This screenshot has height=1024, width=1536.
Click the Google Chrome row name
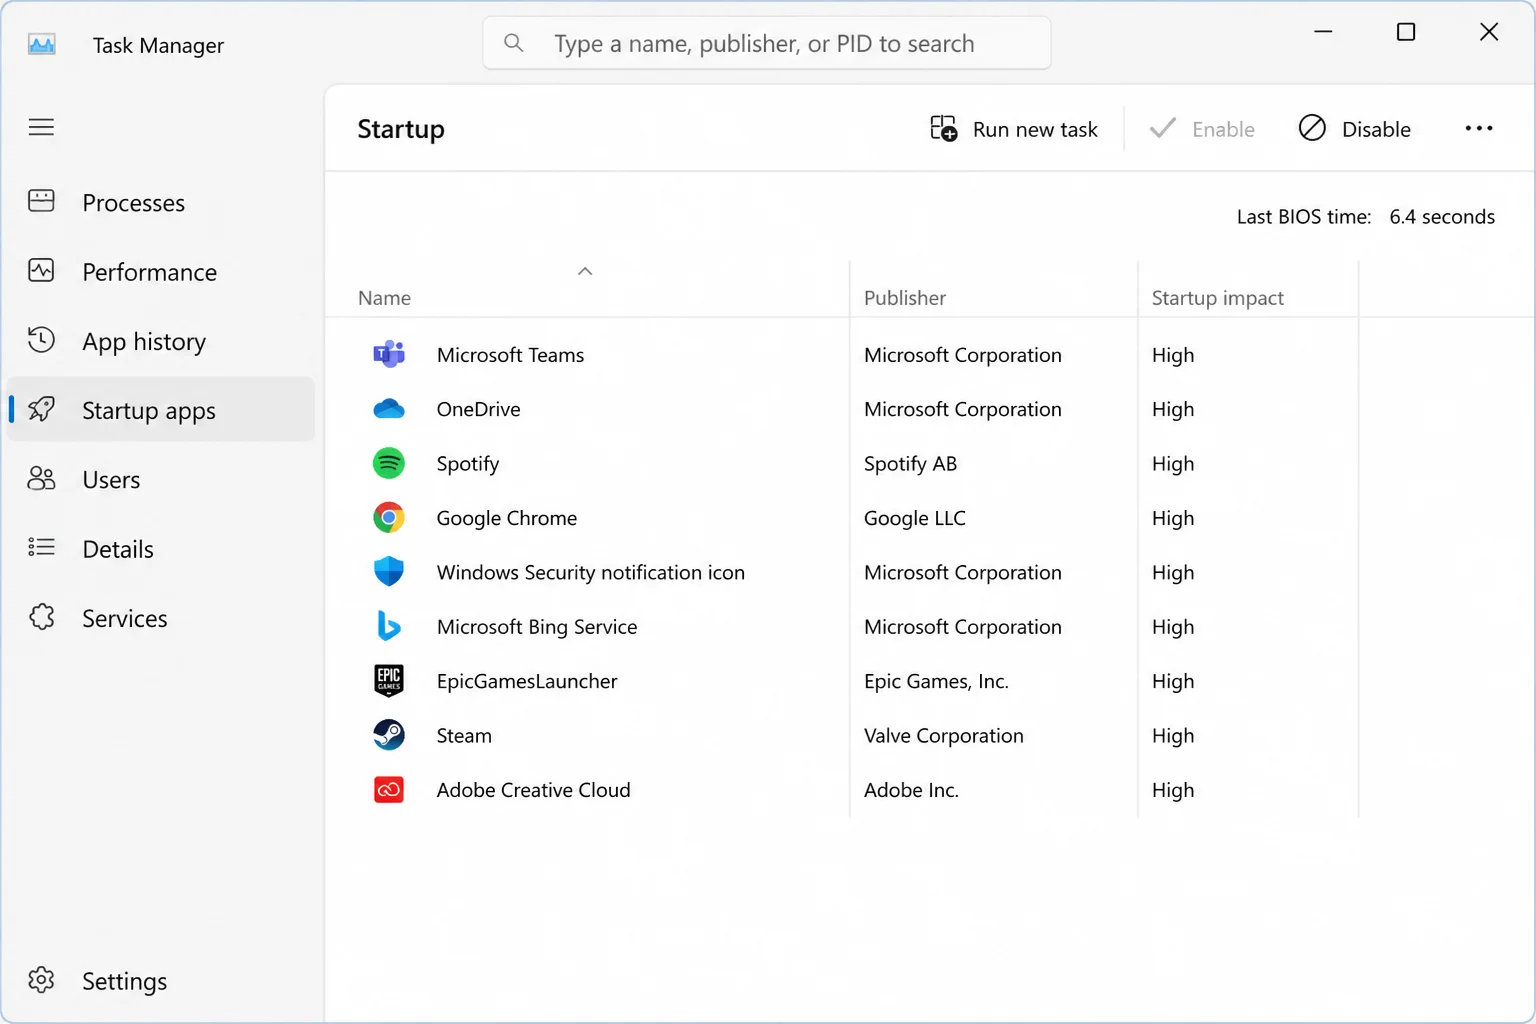click(507, 518)
